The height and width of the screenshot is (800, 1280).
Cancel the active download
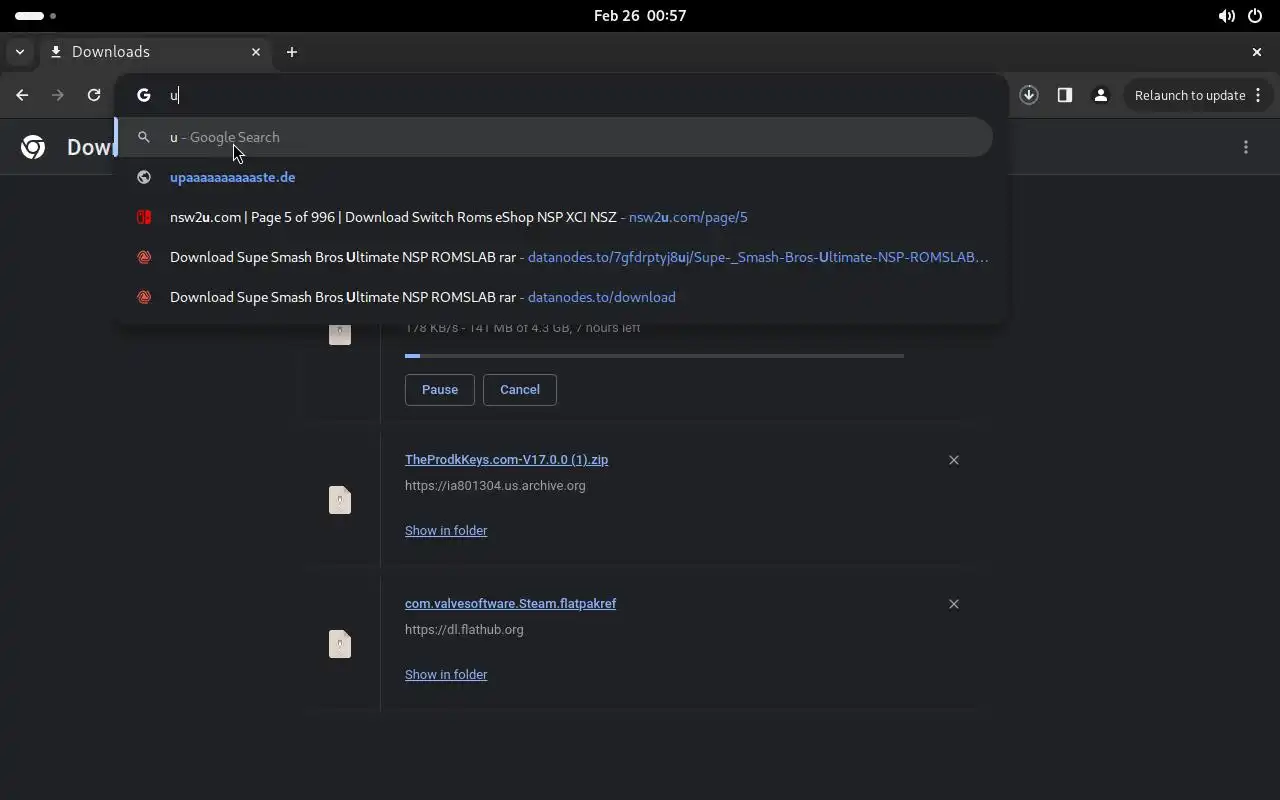(520, 390)
